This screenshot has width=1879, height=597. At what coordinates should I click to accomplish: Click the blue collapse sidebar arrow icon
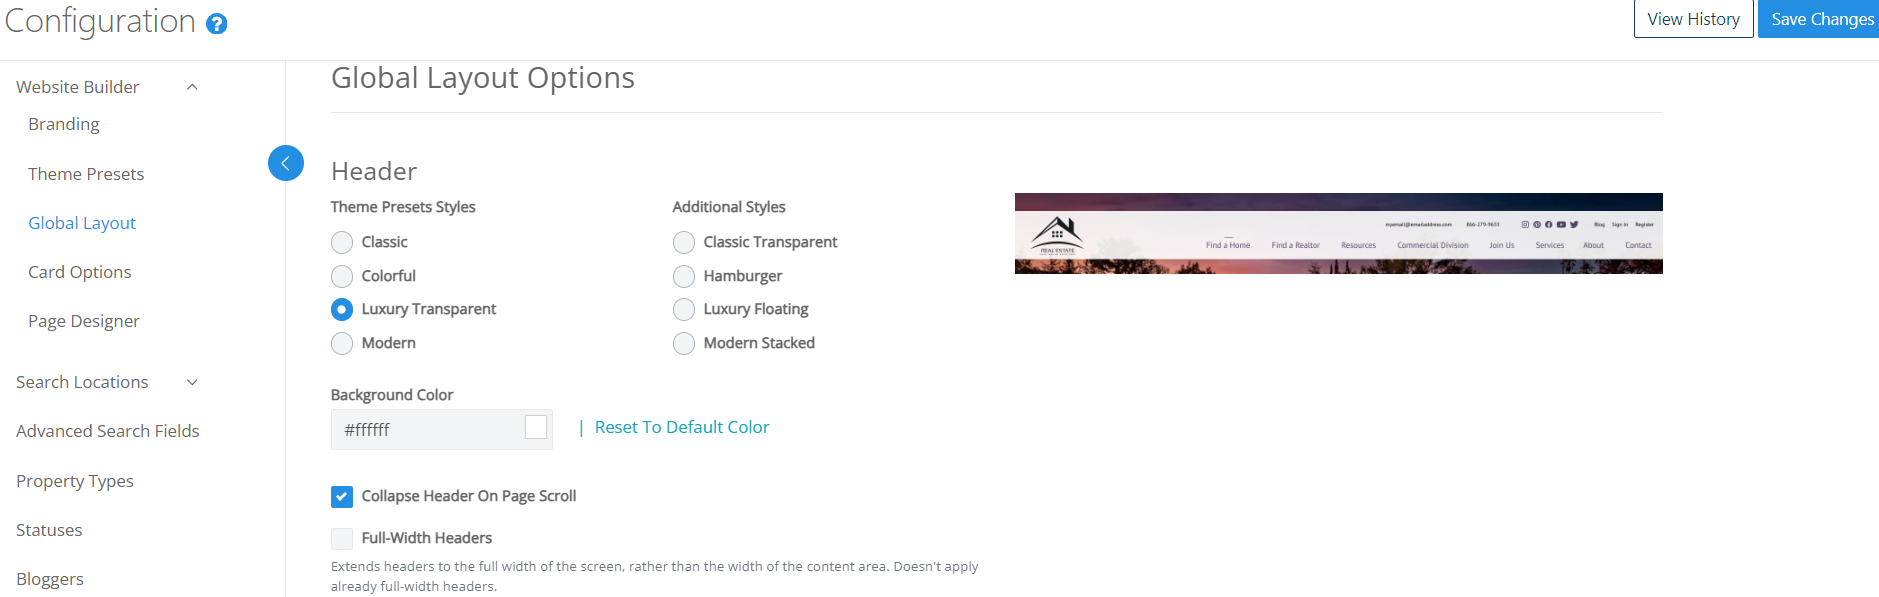(286, 162)
